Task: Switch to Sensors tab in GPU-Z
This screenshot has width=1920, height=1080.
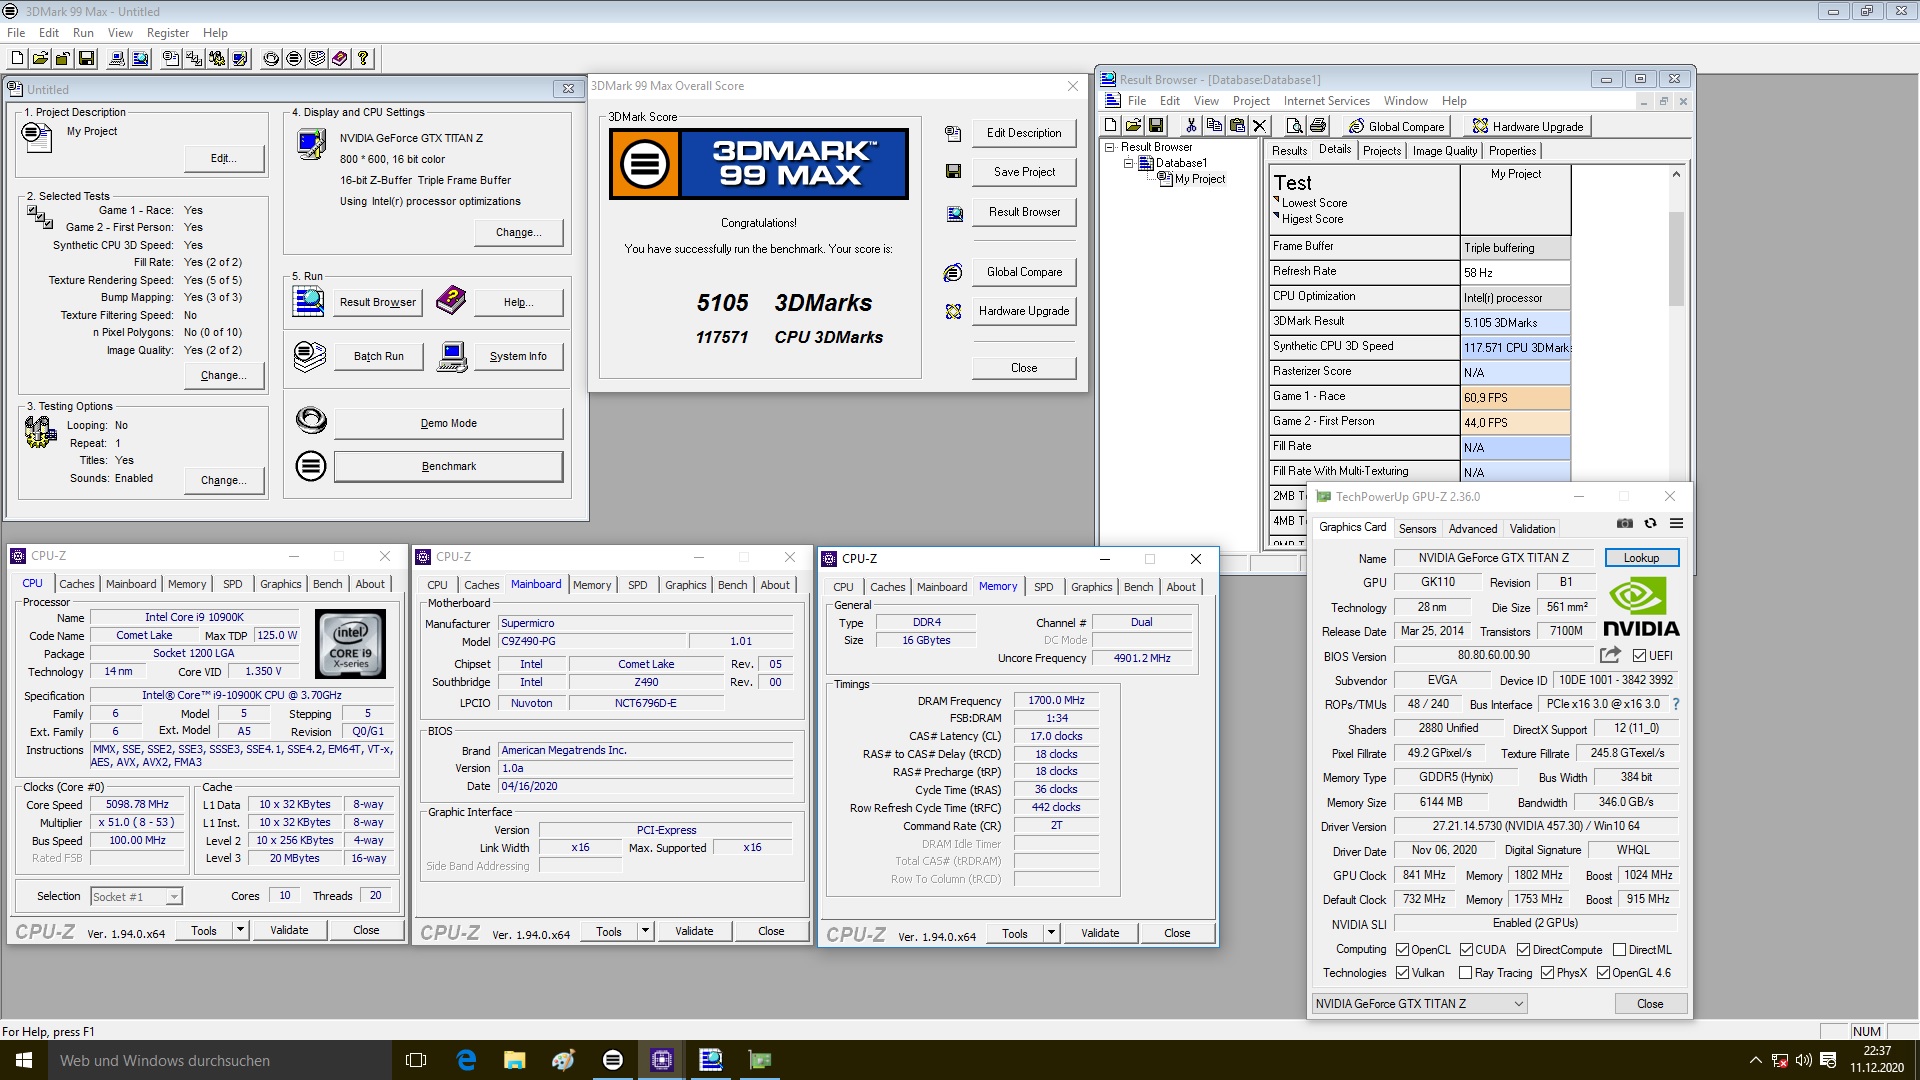Action: [x=1417, y=529]
